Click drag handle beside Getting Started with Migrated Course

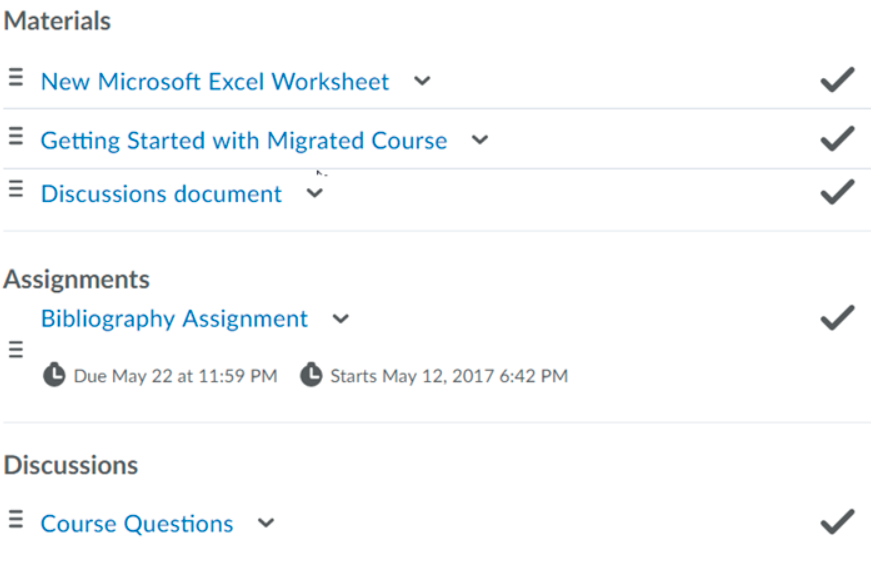coord(16,136)
